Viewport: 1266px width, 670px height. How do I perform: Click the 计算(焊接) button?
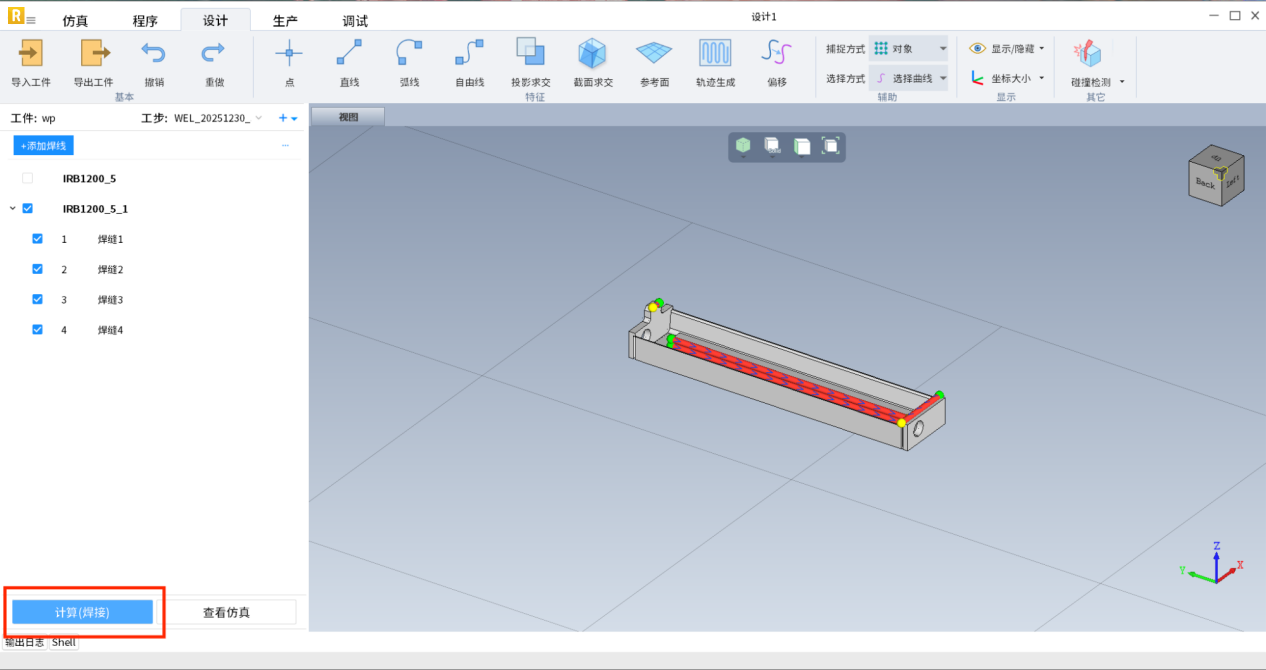tap(82, 612)
